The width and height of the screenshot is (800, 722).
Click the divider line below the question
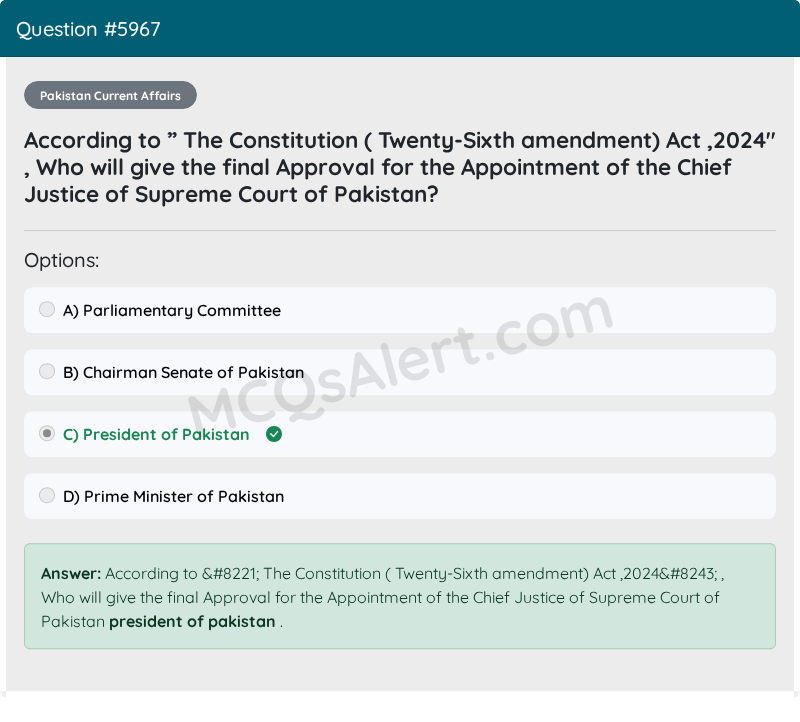tap(400, 231)
